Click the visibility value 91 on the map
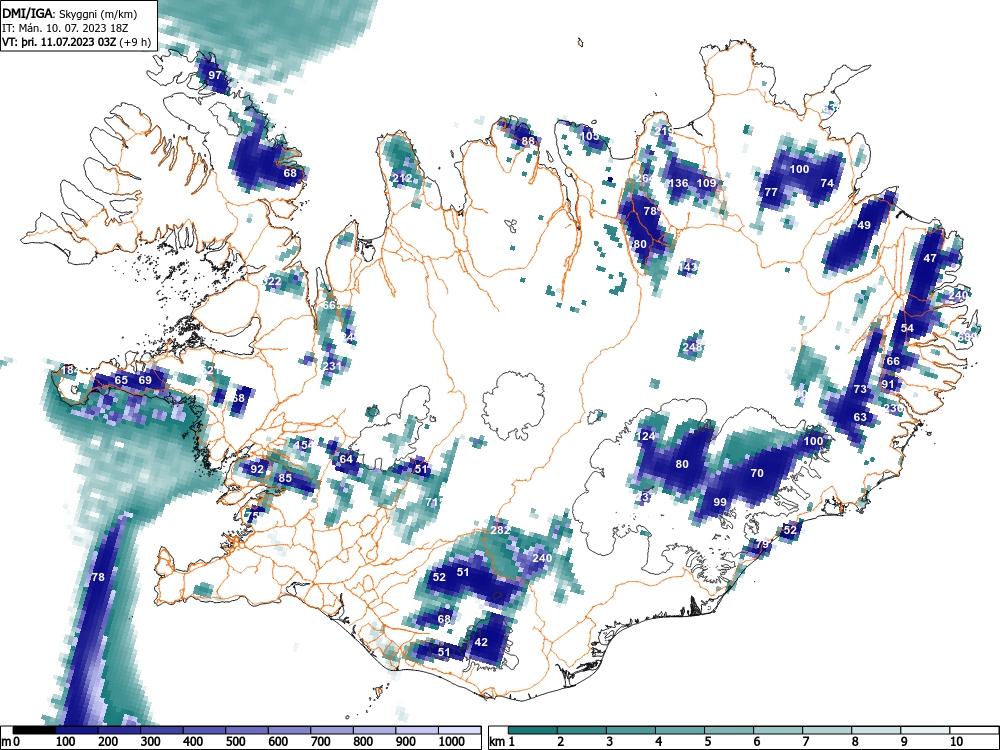This screenshot has width=1000, height=750. click(888, 384)
